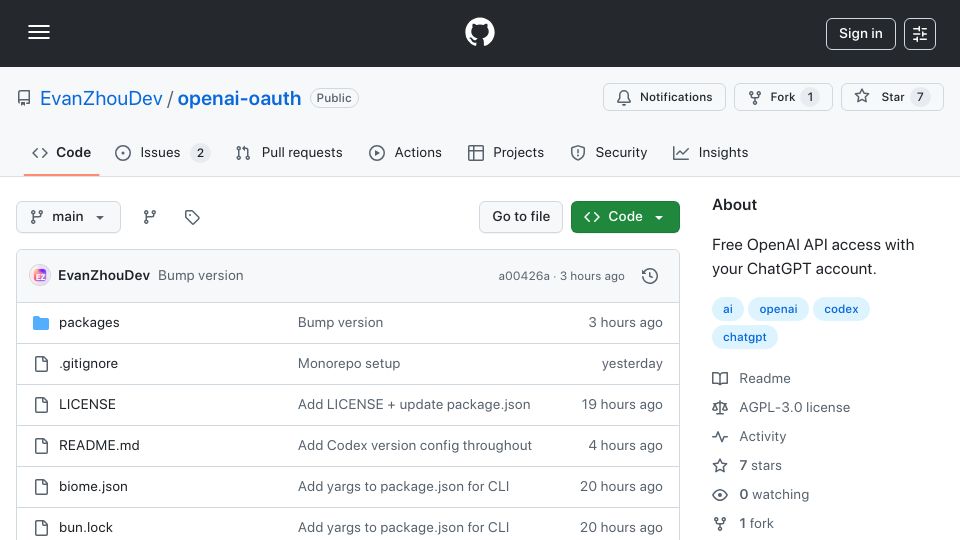Switch to the Code tab
Image resolution: width=960 pixels, height=540 pixels.
pyautogui.click(x=61, y=152)
